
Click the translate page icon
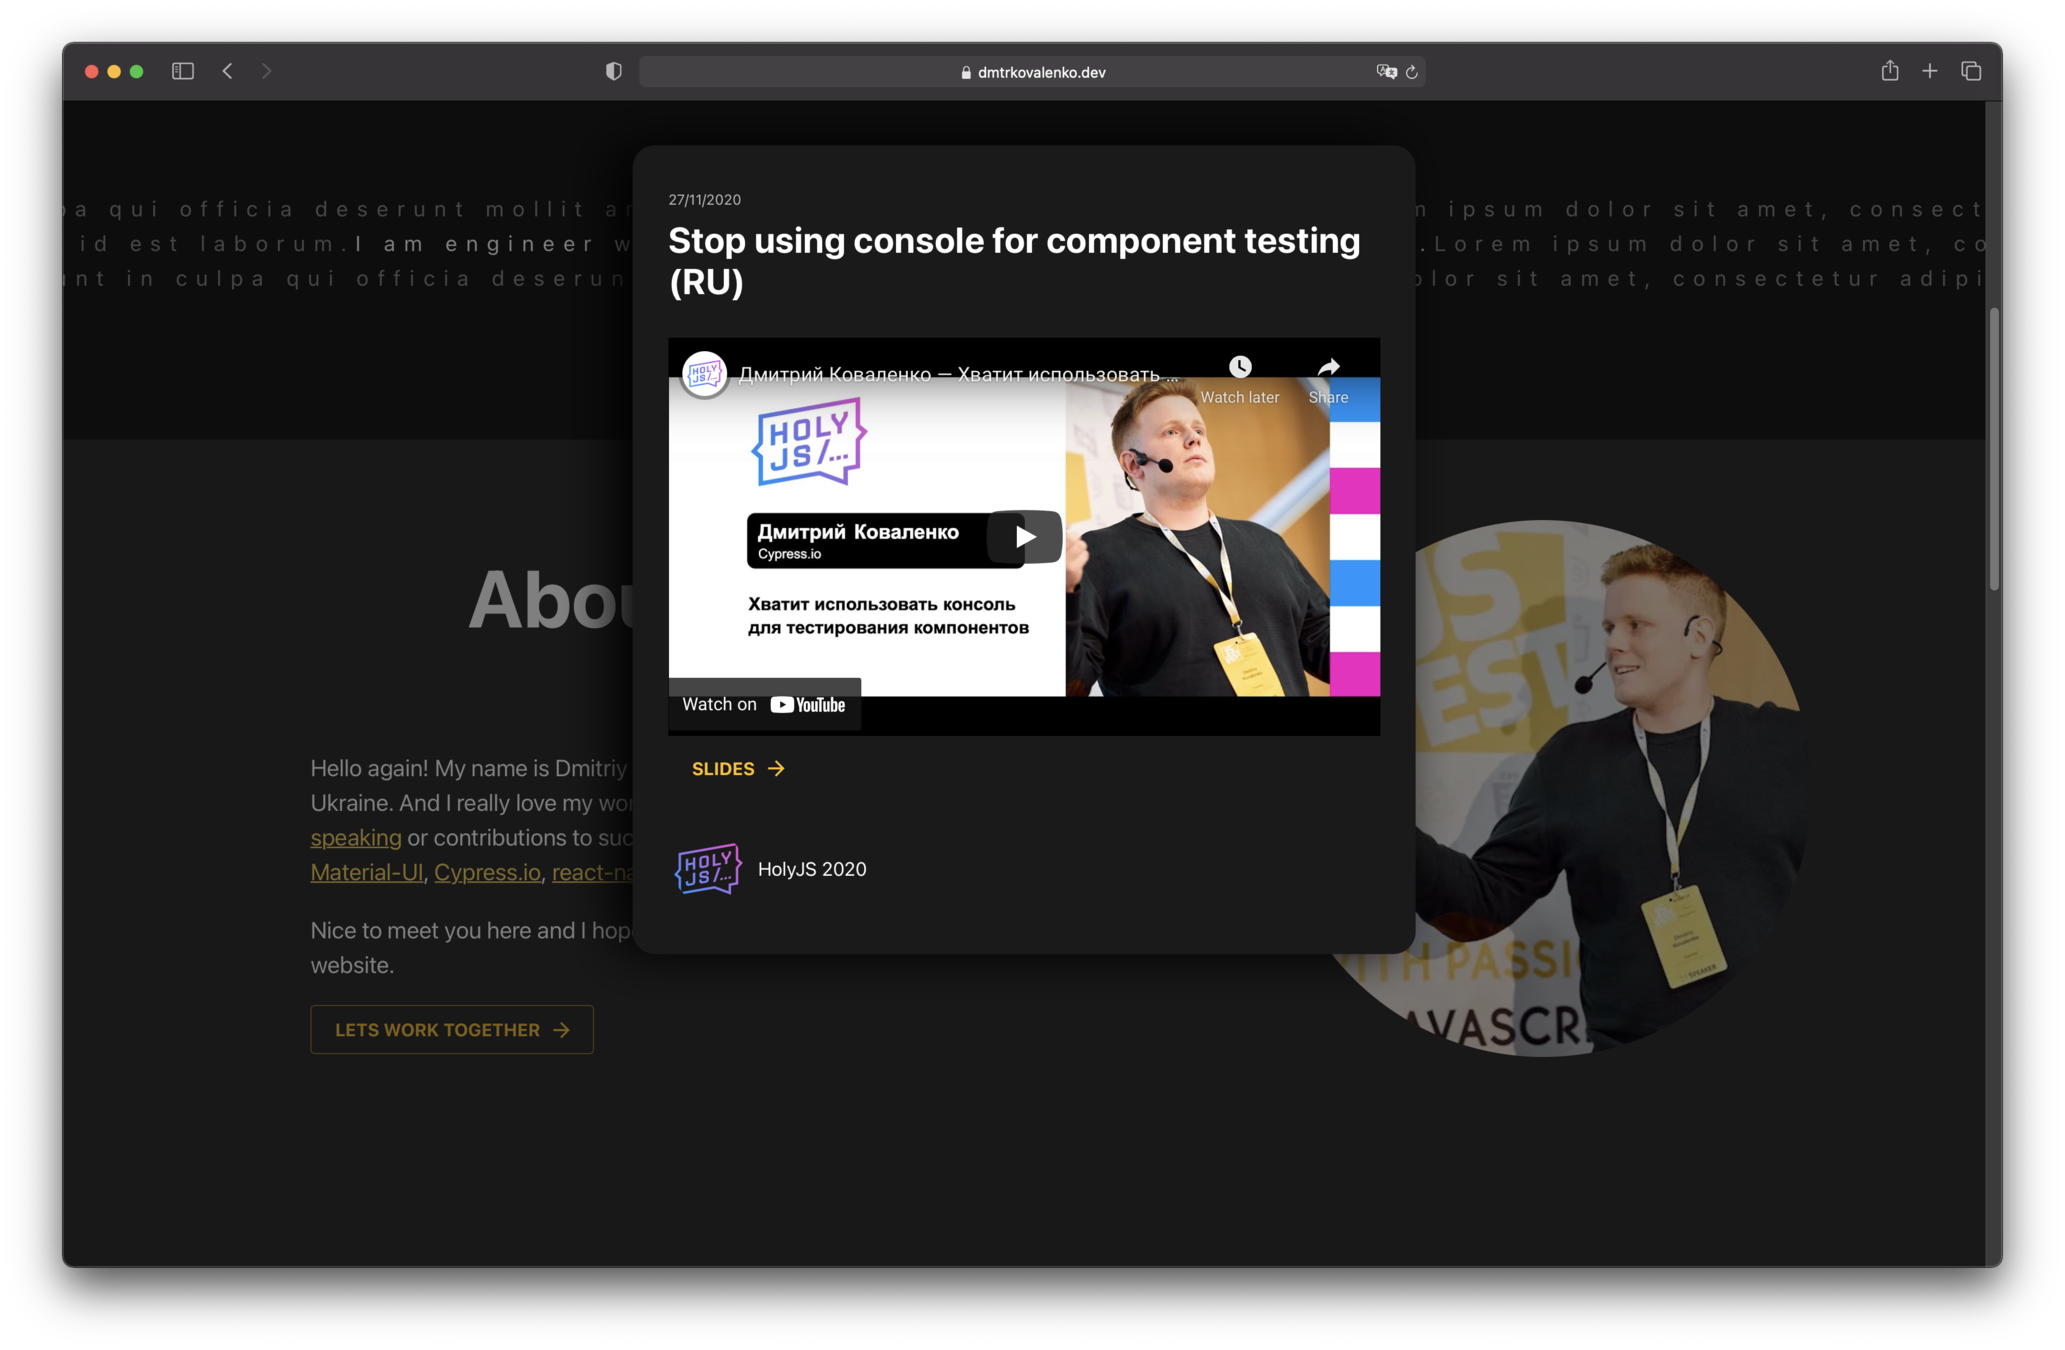[1386, 71]
